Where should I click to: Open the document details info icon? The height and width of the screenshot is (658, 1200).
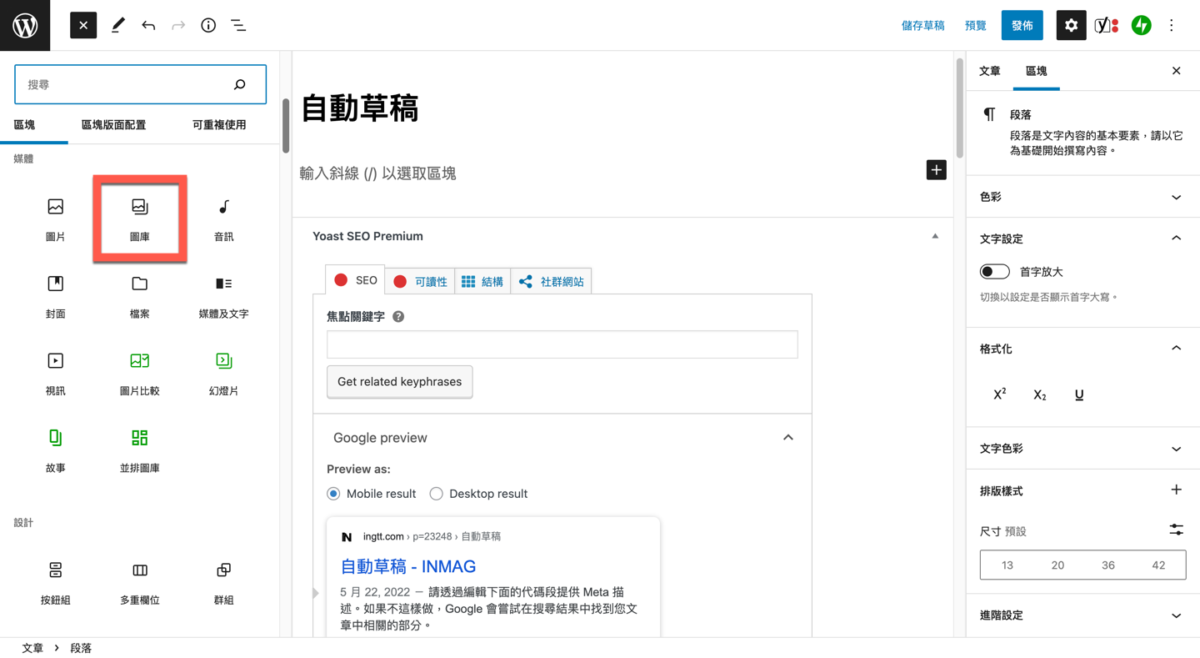208,25
